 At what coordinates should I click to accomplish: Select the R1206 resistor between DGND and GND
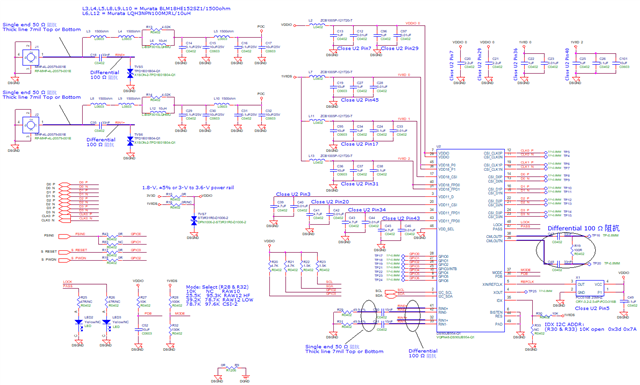[x=231, y=367]
